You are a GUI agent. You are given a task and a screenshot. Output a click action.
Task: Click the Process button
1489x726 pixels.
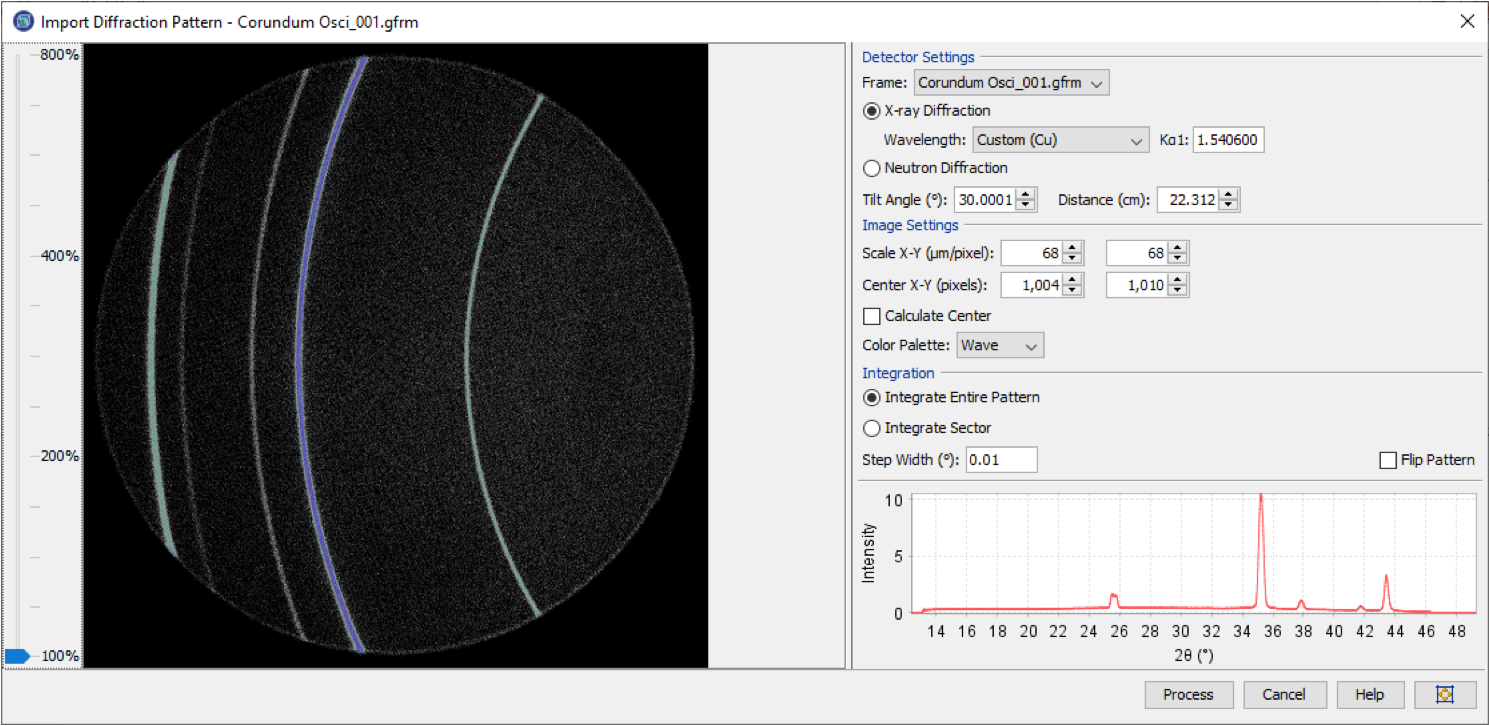pyautogui.click(x=1188, y=694)
